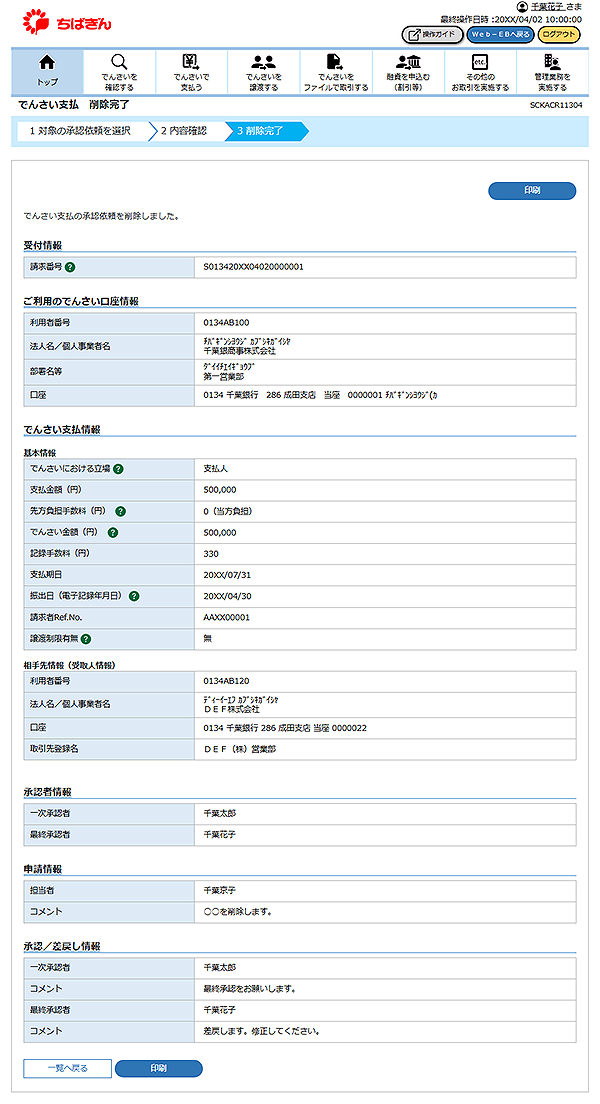Click the トップ home icon
The height and width of the screenshot is (1104, 600).
[x=47, y=70]
